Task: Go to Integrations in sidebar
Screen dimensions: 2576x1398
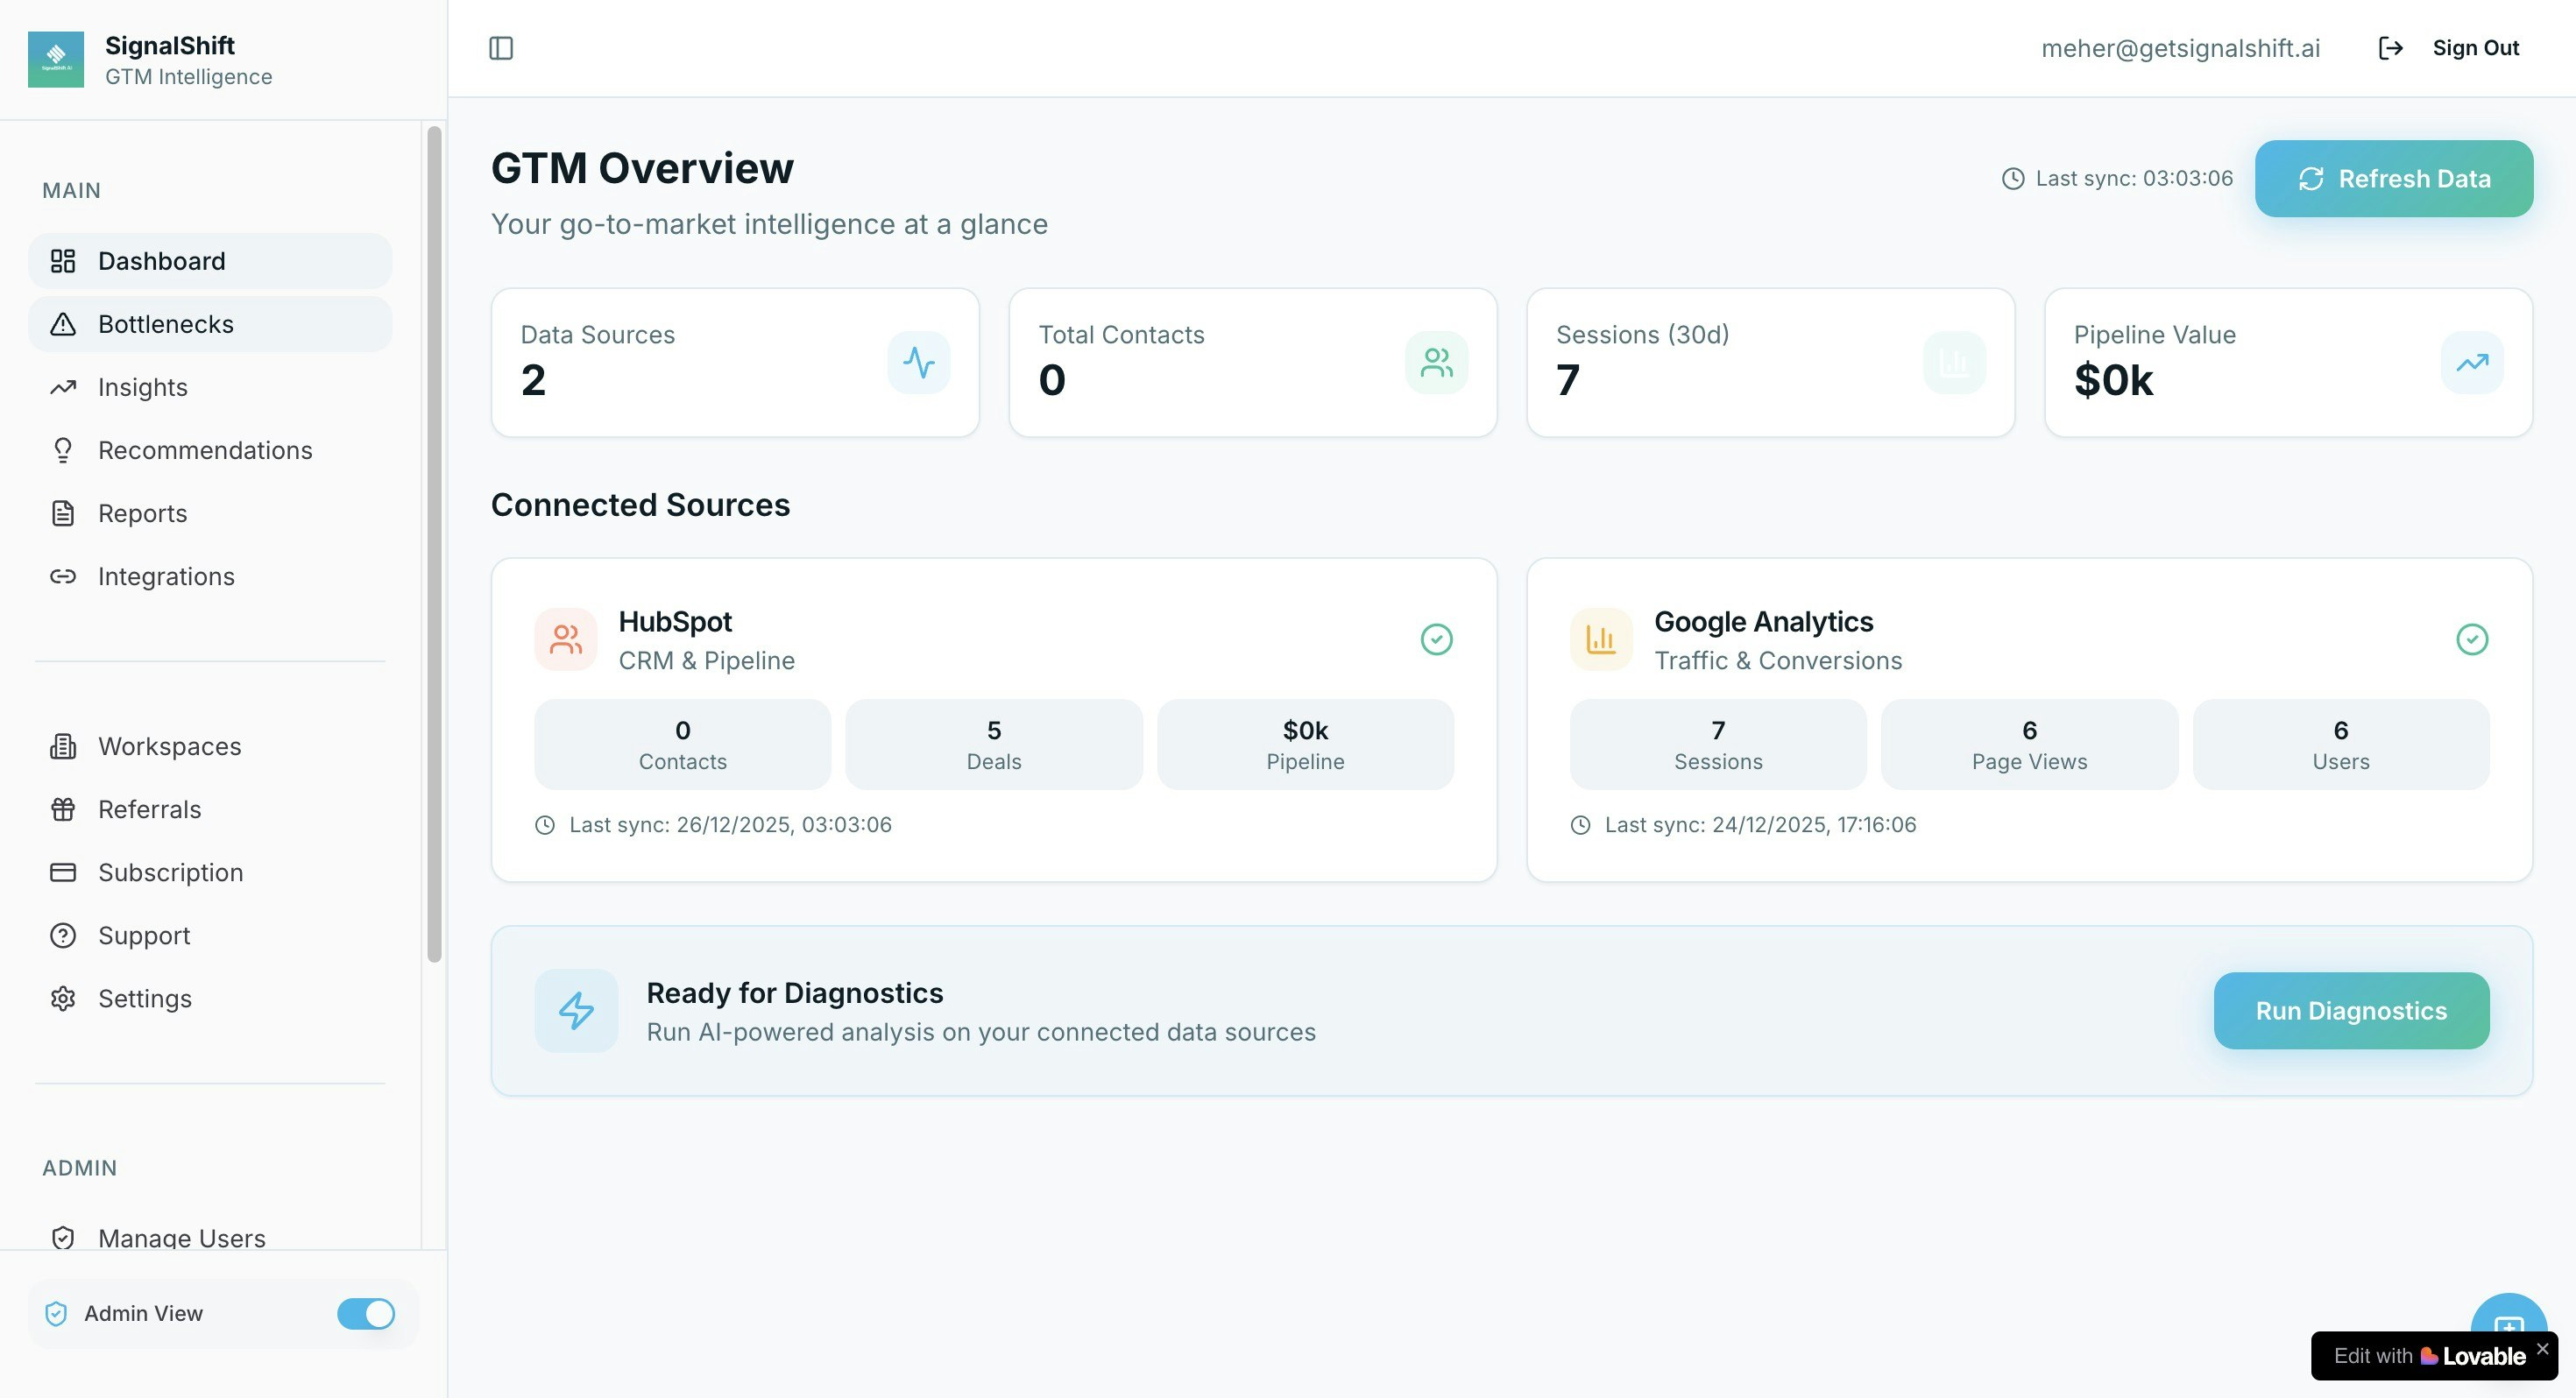Action: pyautogui.click(x=166, y=576)
